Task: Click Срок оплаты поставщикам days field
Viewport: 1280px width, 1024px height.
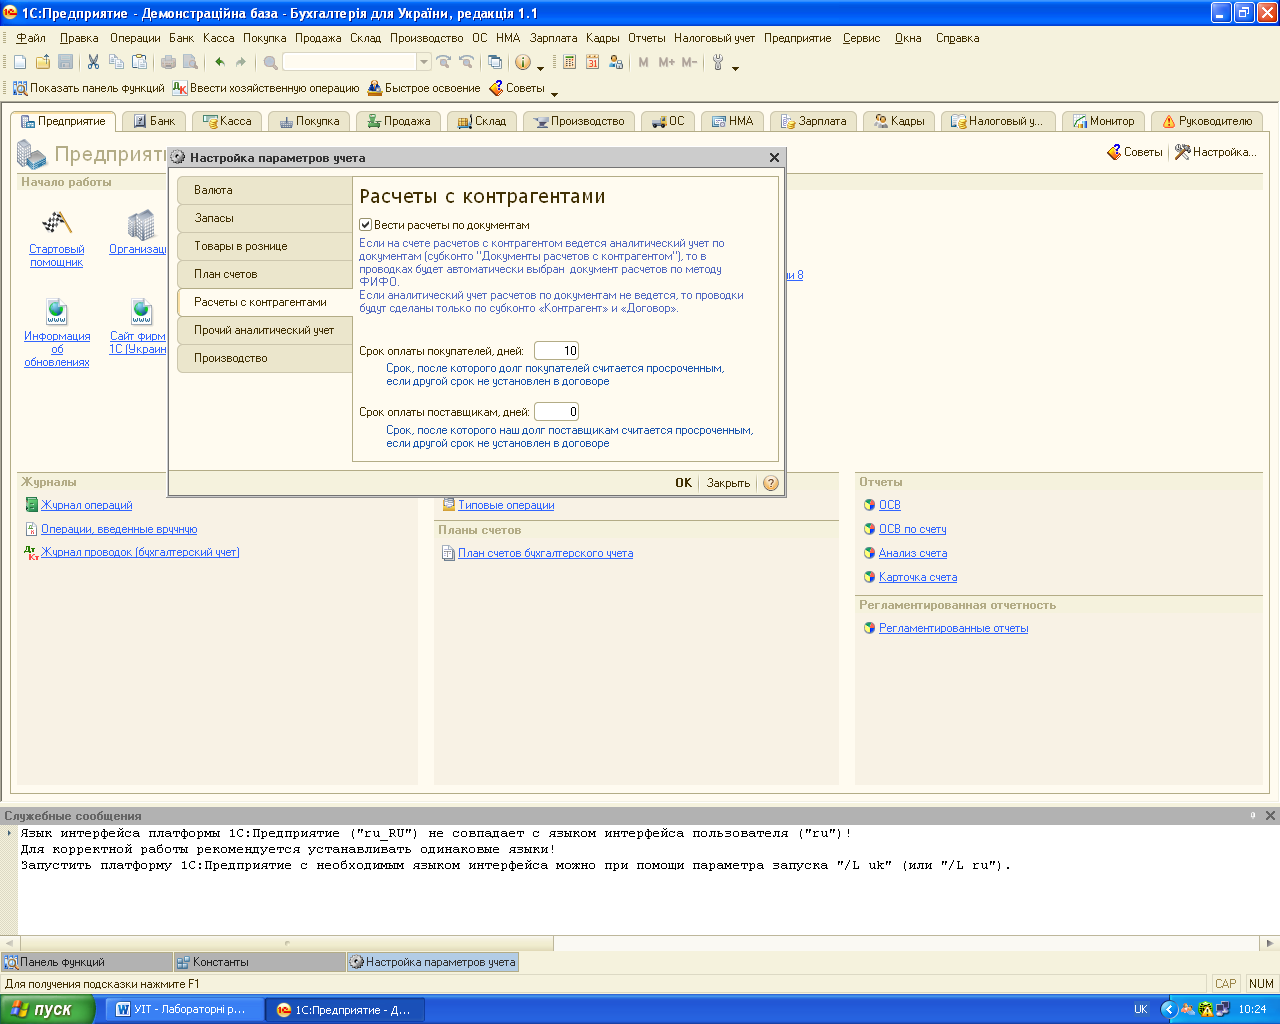Action: coord(556,412)
